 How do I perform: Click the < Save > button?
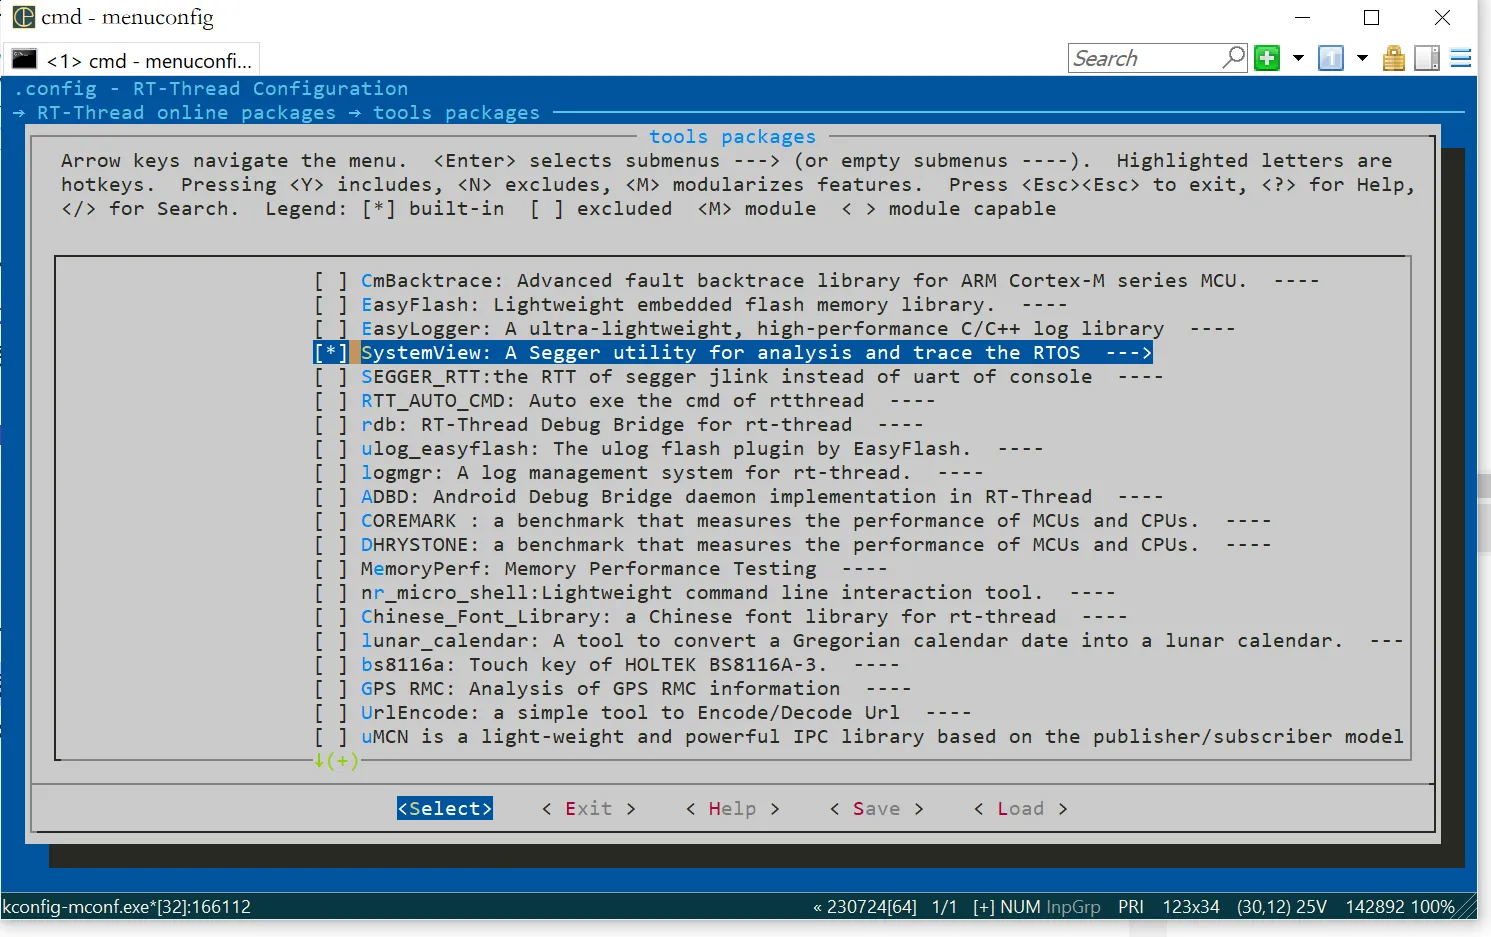(877, 809)
